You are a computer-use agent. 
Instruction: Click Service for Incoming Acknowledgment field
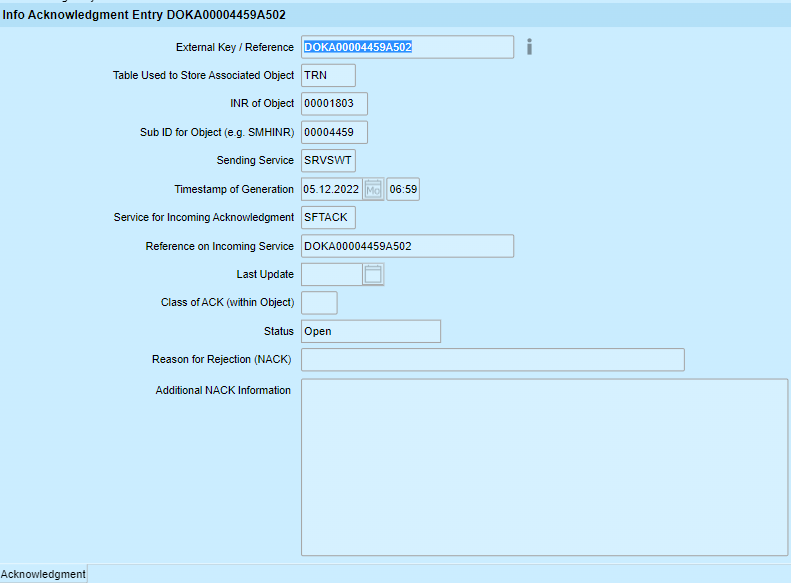click(x=328, y=217)
